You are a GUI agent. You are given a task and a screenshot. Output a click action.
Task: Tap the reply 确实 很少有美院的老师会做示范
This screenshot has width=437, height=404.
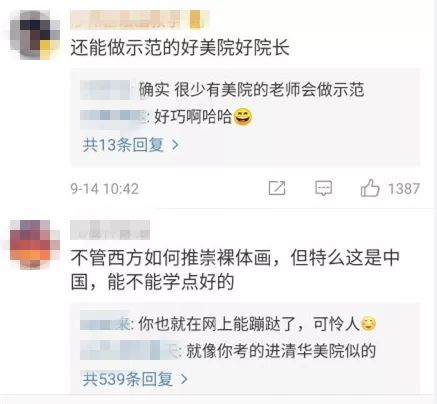coord(251,90)
